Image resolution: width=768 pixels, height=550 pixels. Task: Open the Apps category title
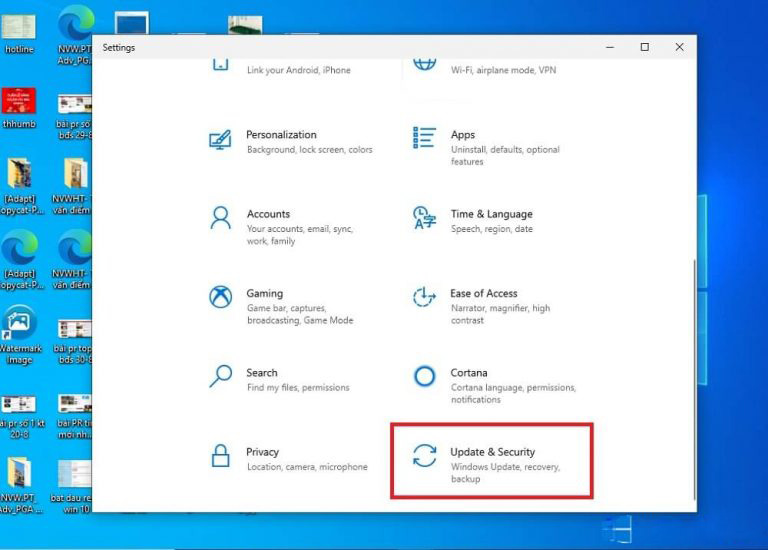tap(463, 135)
